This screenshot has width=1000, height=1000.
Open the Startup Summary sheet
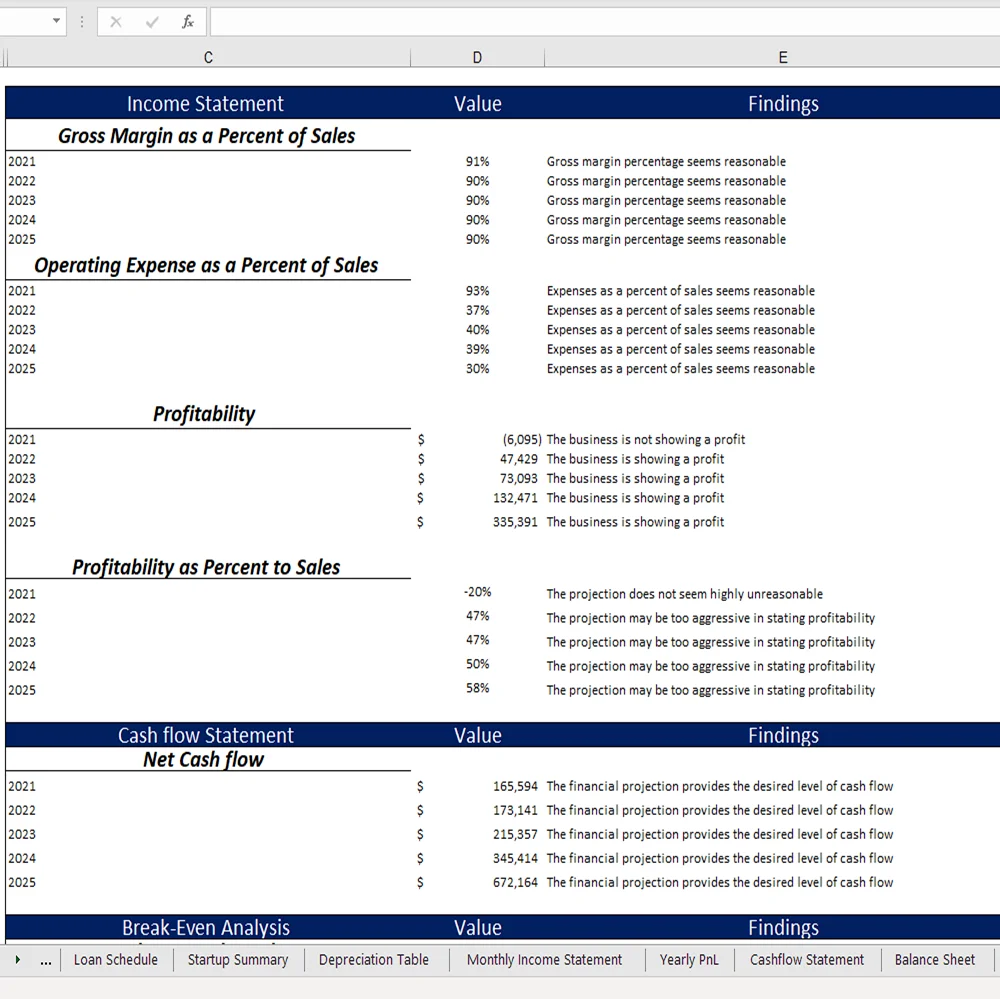point(238,959)
